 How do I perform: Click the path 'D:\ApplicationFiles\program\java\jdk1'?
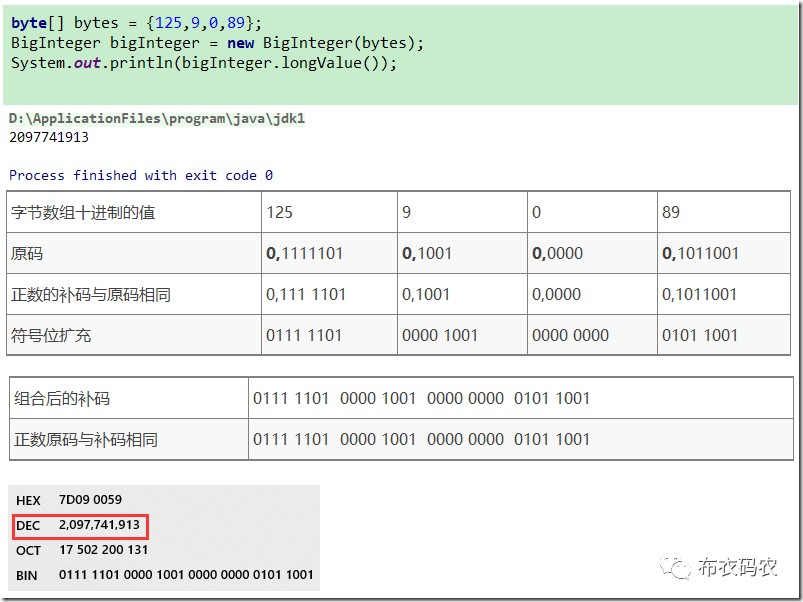point(157,119)
